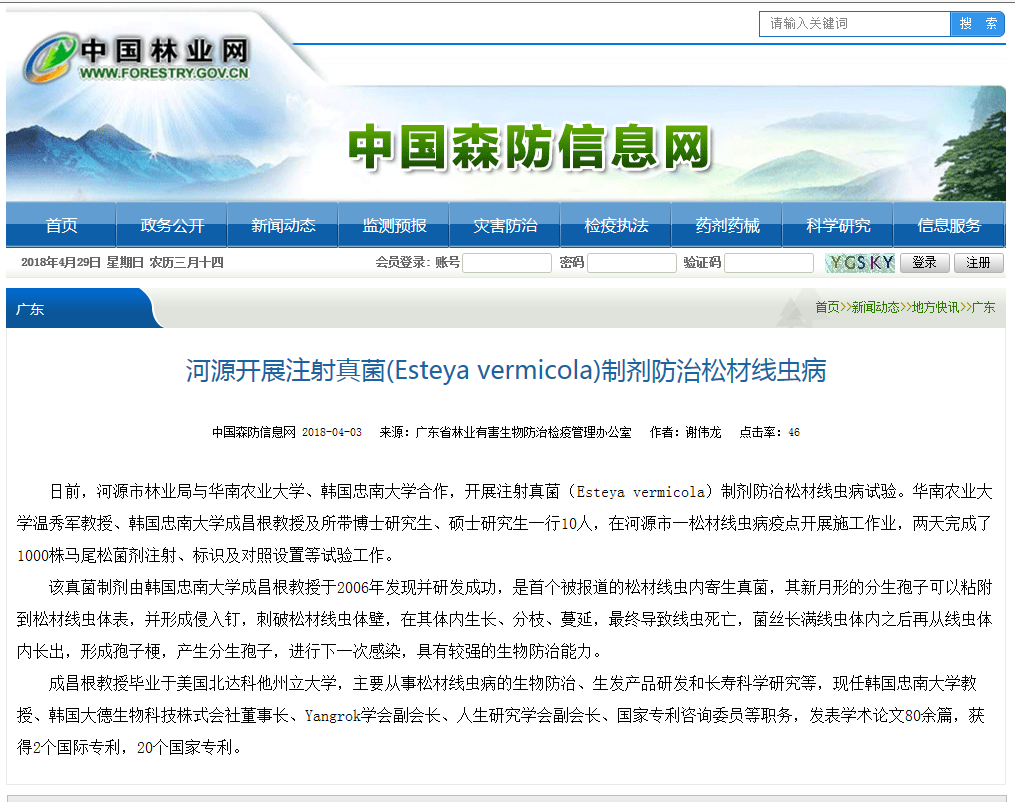
Task: Open 药剂药械 in the navigation bar
Action: (x=727, y=226)
